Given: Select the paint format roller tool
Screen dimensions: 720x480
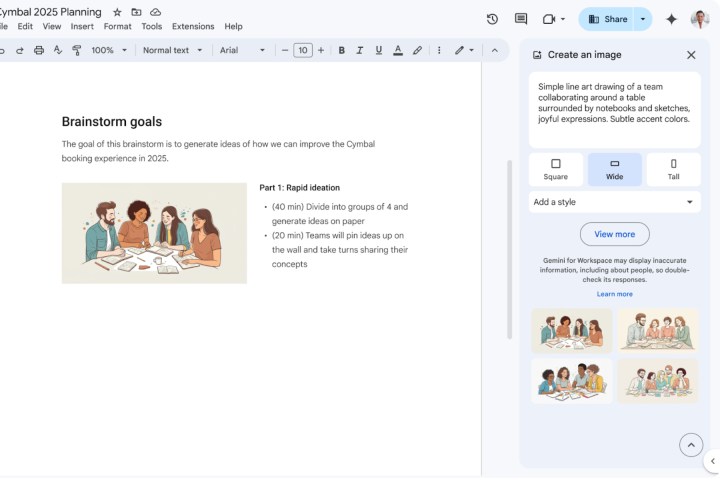Looking at the screenshot, I should click(x=76, y=50).
